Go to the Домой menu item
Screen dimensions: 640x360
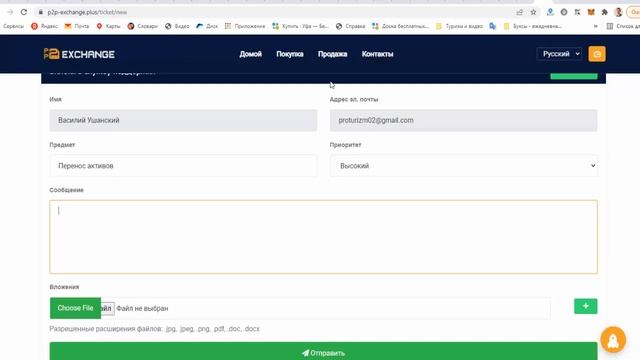pyautogui.click(x=250, y=54)
